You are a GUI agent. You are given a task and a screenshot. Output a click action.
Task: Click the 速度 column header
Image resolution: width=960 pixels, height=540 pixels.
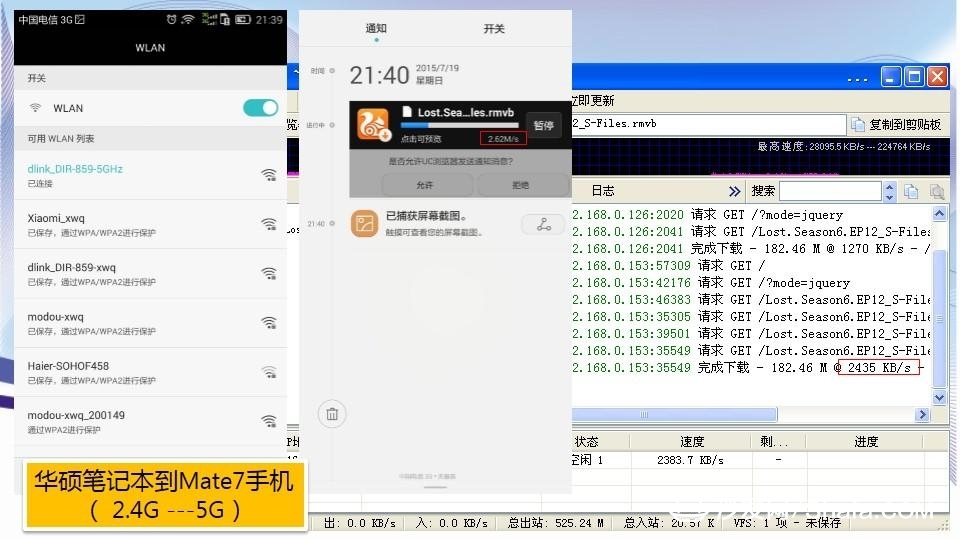click(x=691, y=441)
